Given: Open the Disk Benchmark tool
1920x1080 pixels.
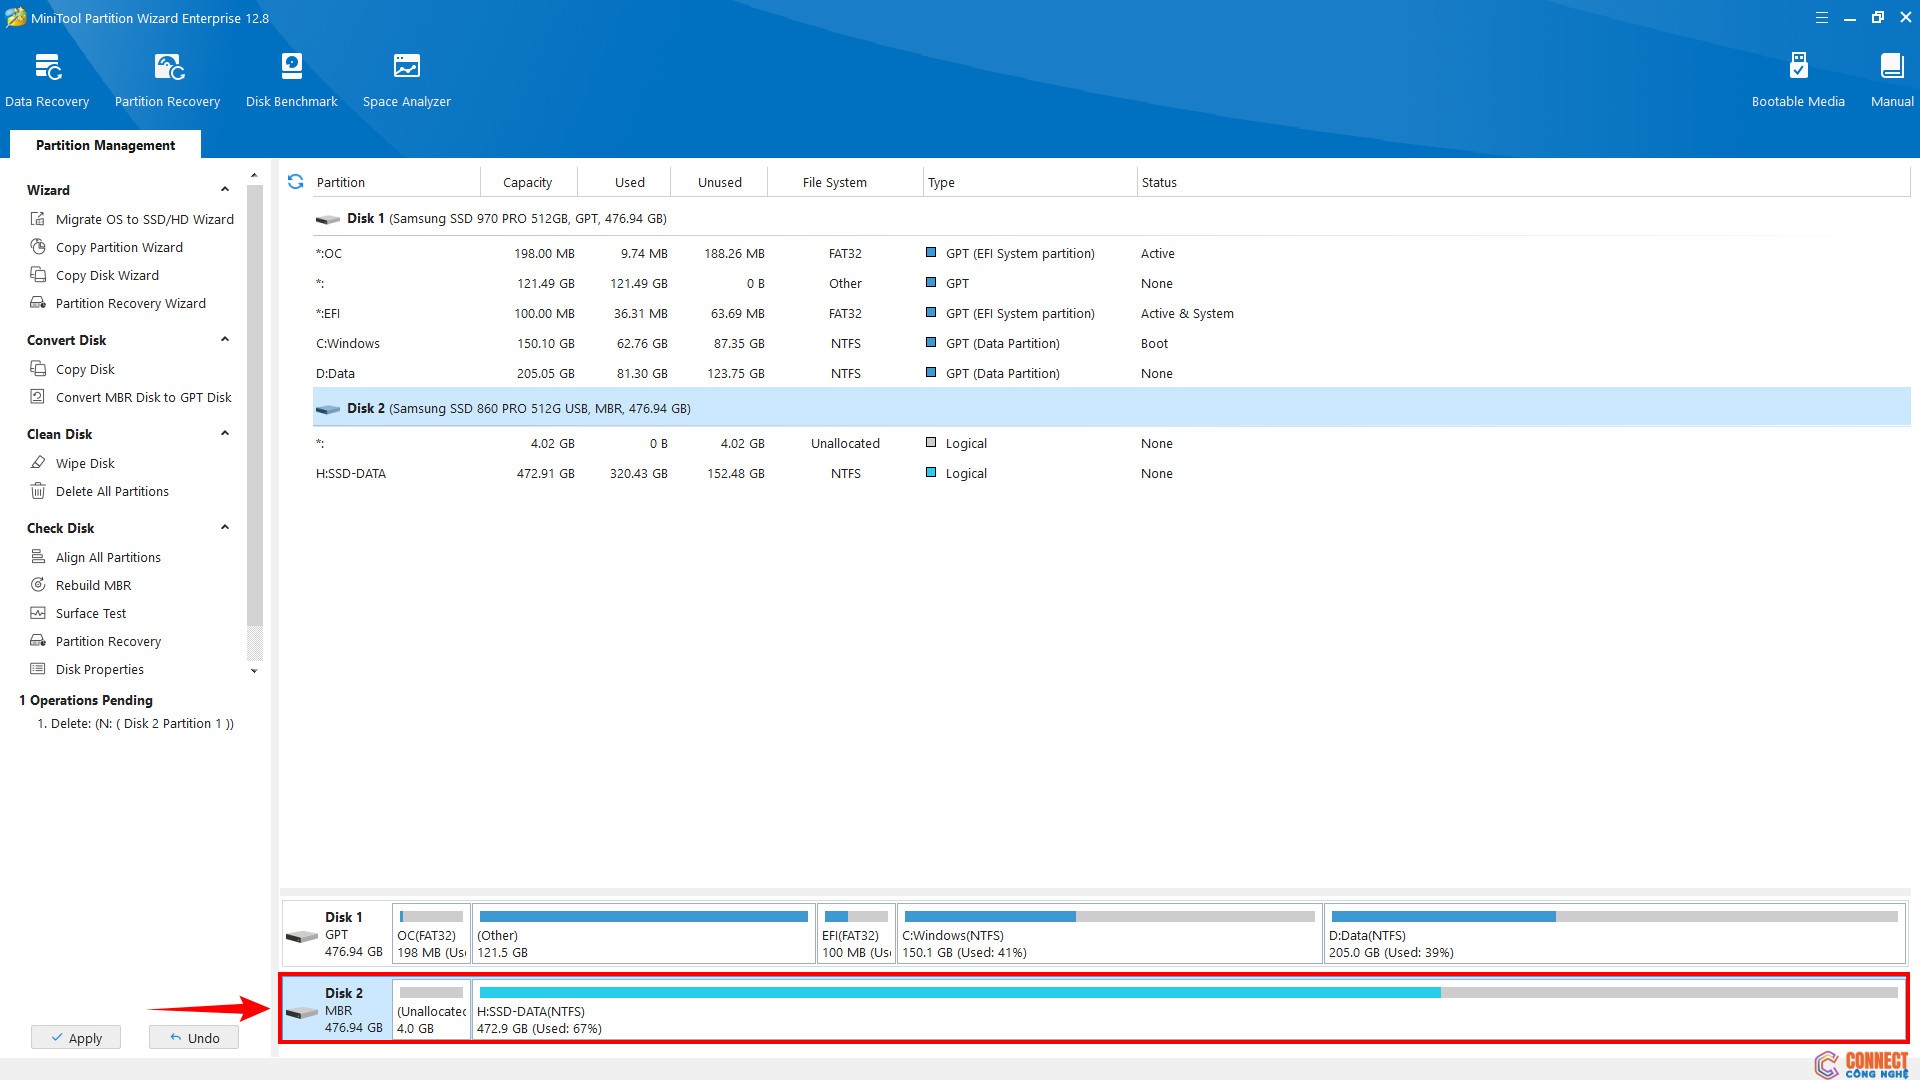Looking at the screenshot, I should pos(291,80).
